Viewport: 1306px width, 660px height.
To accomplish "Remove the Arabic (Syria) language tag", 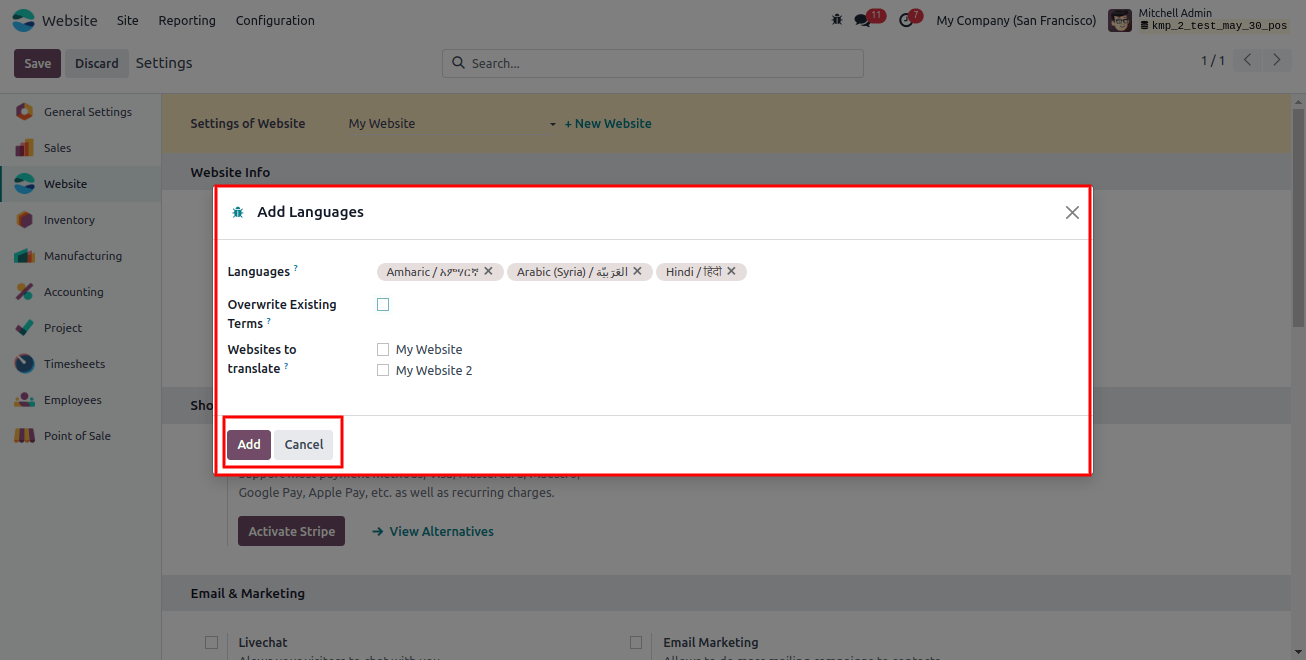I will click(638, 271).
